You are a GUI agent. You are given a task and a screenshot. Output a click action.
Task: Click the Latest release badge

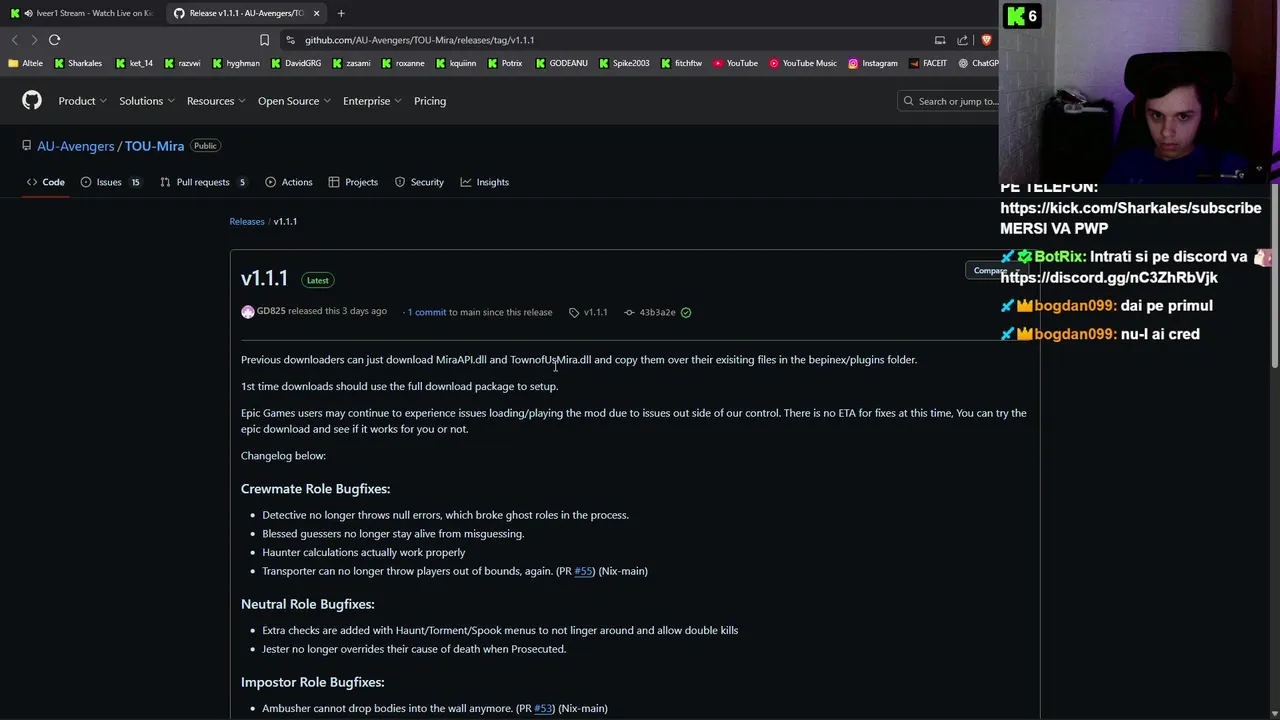(317, 280)
